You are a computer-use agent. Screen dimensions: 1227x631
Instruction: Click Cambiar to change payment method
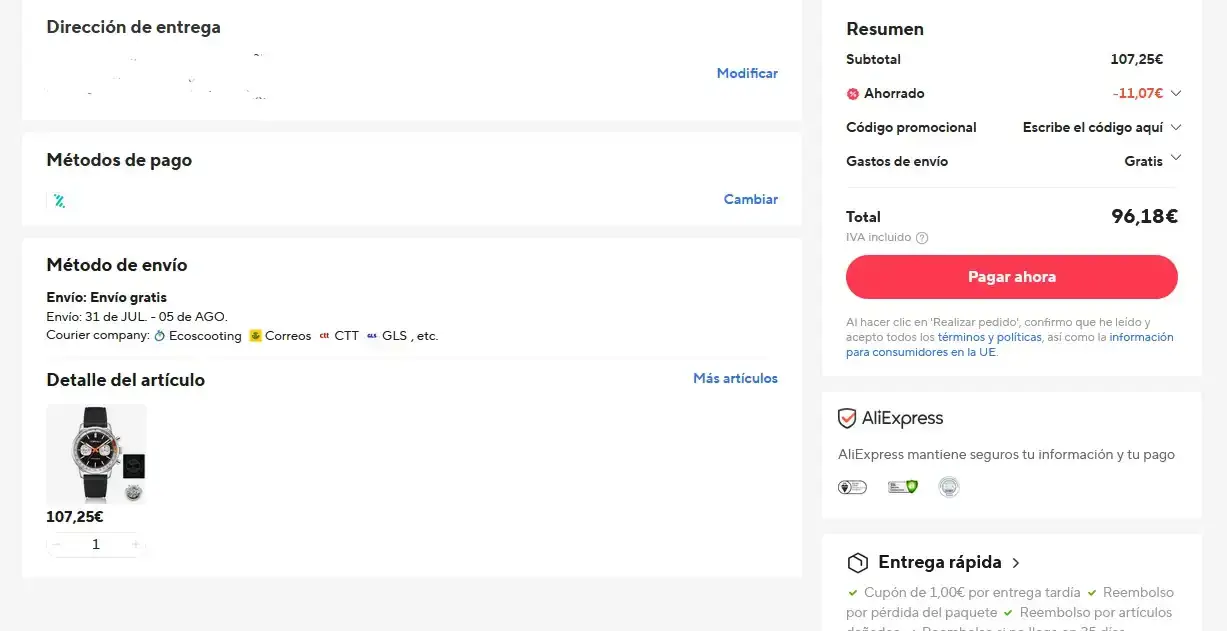pyautogui.click(x=750, y=199)
